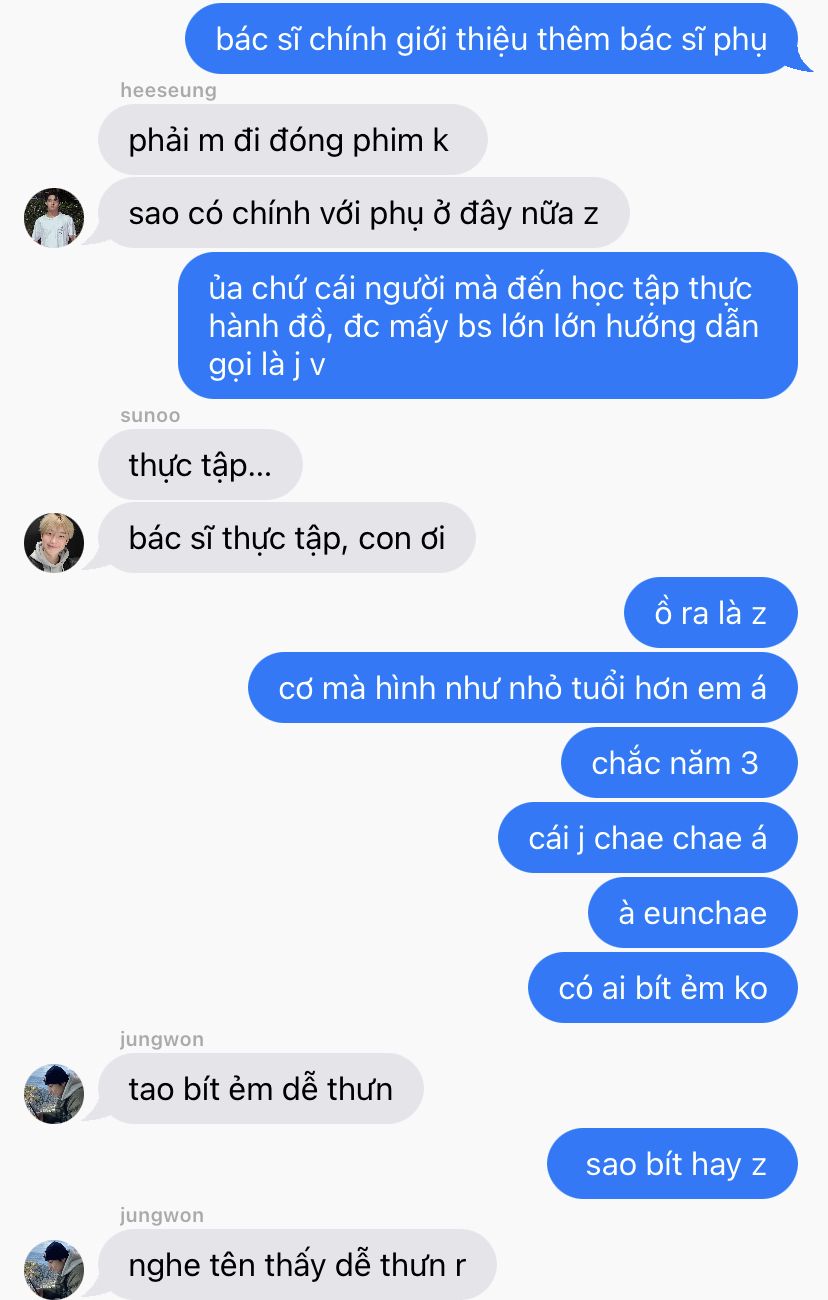The image size is (828, 1300).
Task: Tap heeseung's profile avatar
Action: pos(54,217)
